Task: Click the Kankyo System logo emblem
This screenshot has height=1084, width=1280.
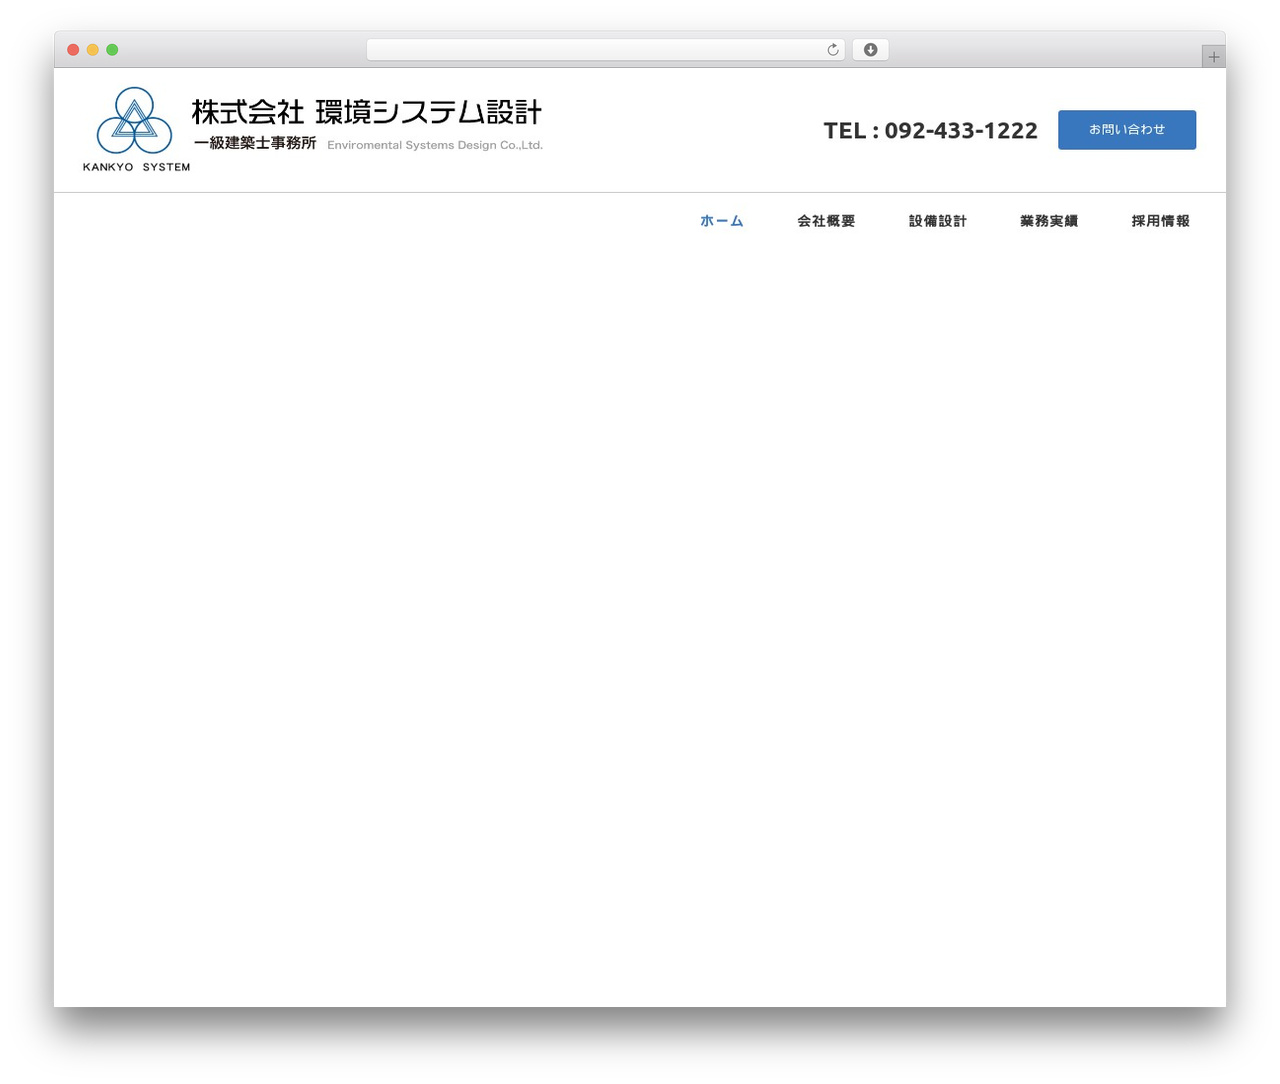Action: [x=136, y=130]
